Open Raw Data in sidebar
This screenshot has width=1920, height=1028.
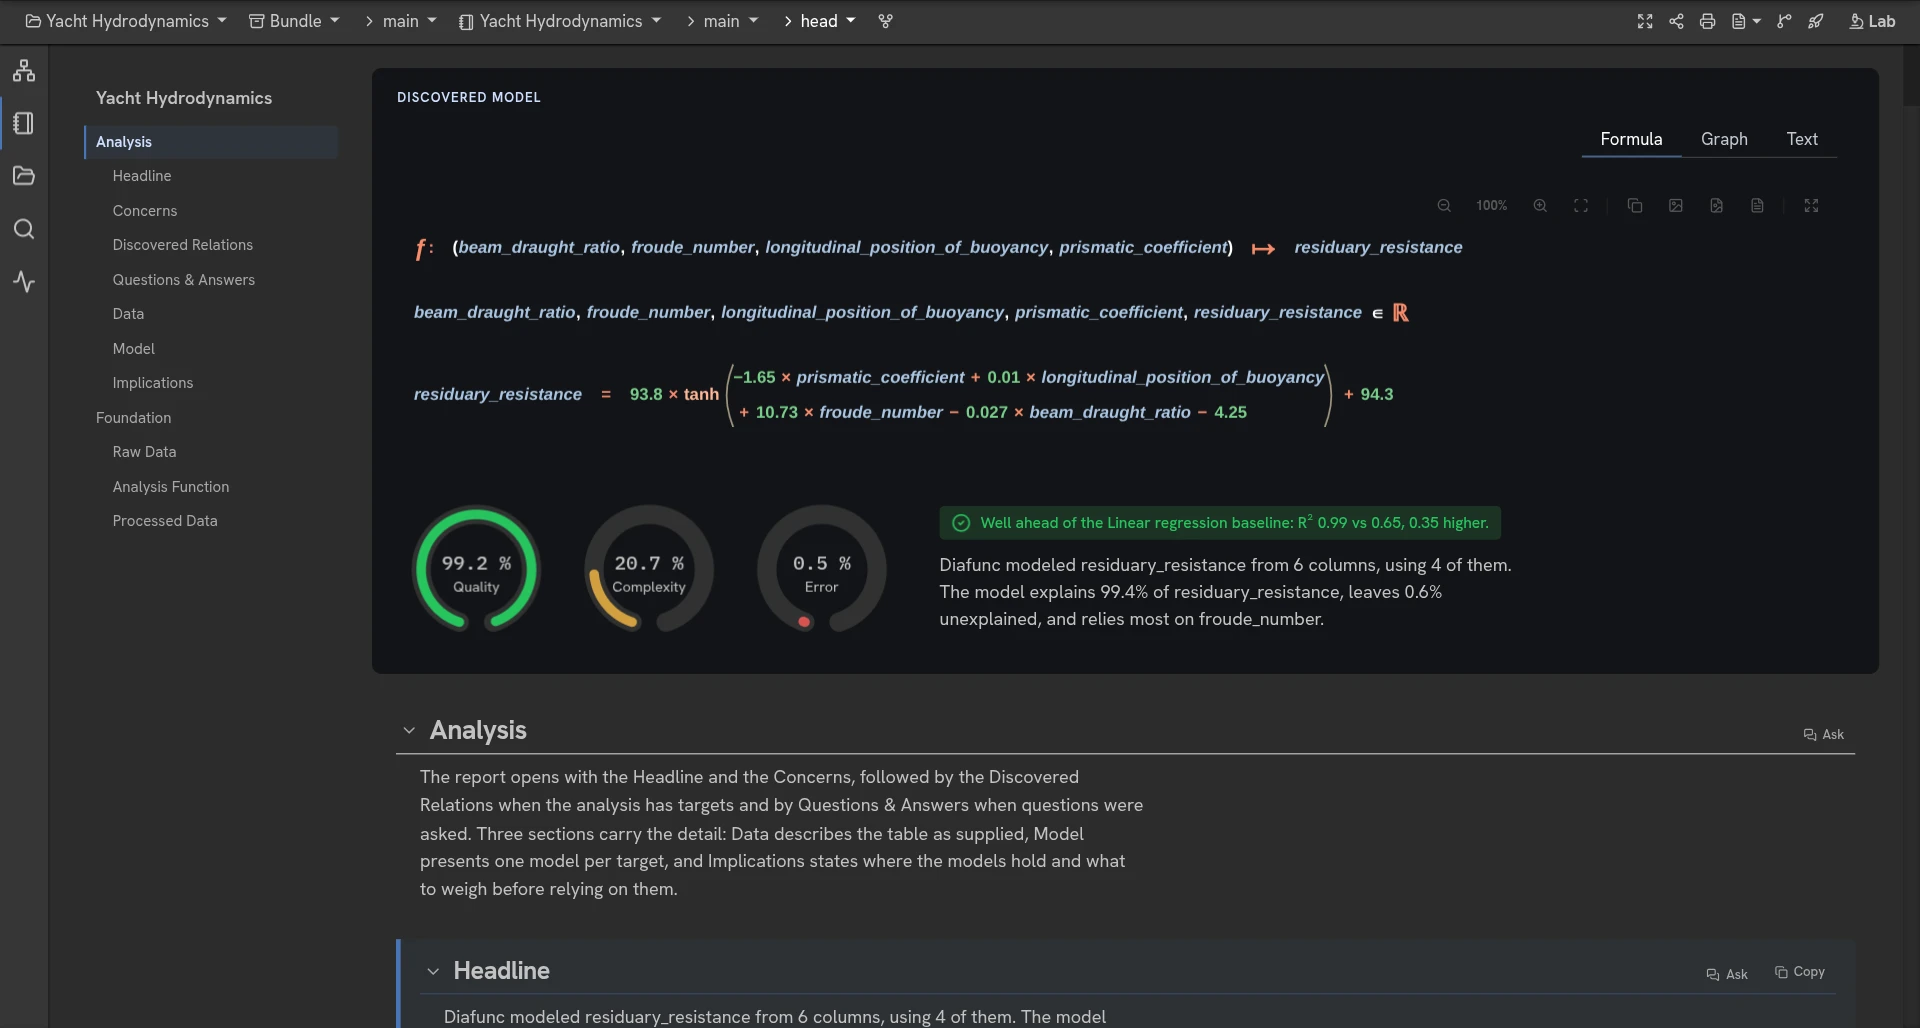144,452
